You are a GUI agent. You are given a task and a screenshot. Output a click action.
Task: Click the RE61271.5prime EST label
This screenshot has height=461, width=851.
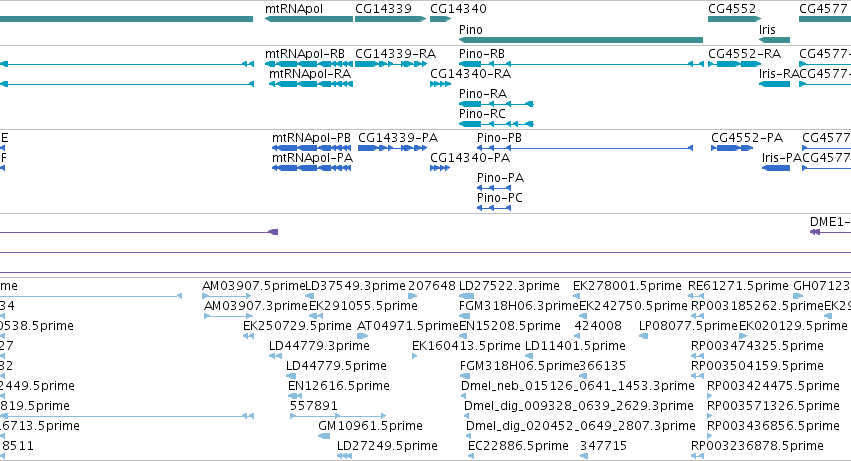click(x=738, y=287)
